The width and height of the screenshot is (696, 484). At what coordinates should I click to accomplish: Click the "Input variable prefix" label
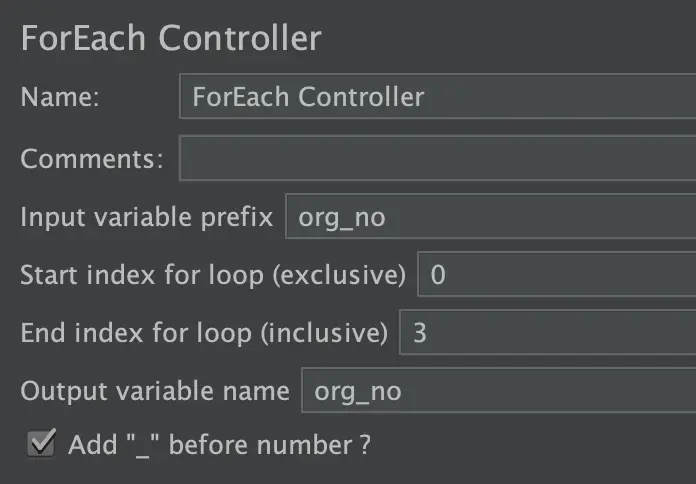(146, 217)
